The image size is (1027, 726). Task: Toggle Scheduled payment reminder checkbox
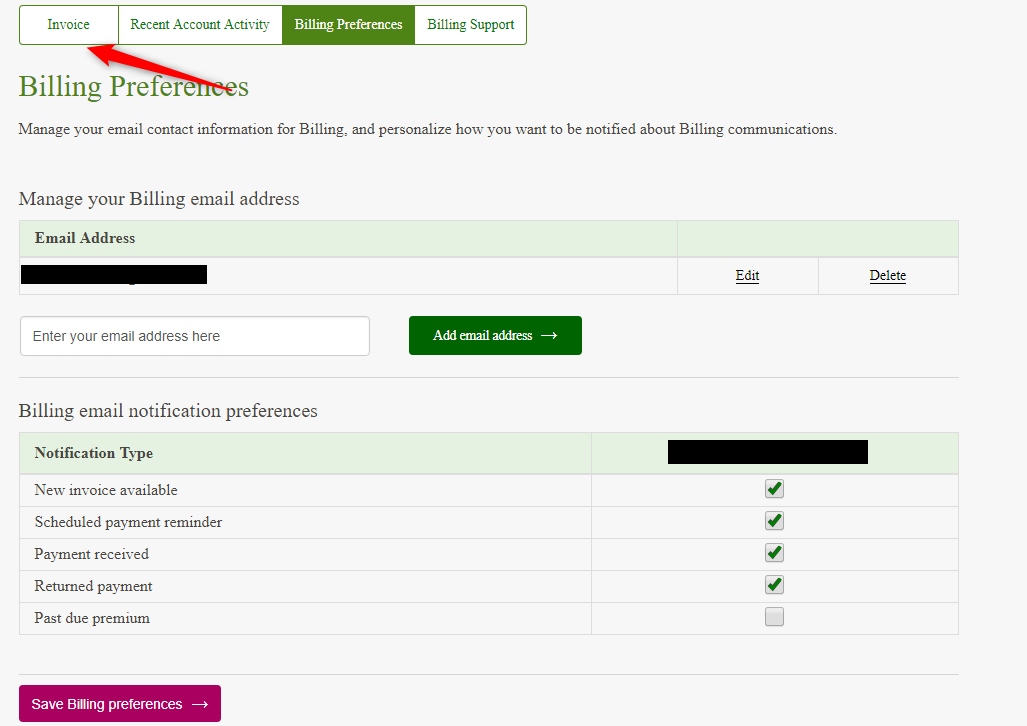point(774,521)
